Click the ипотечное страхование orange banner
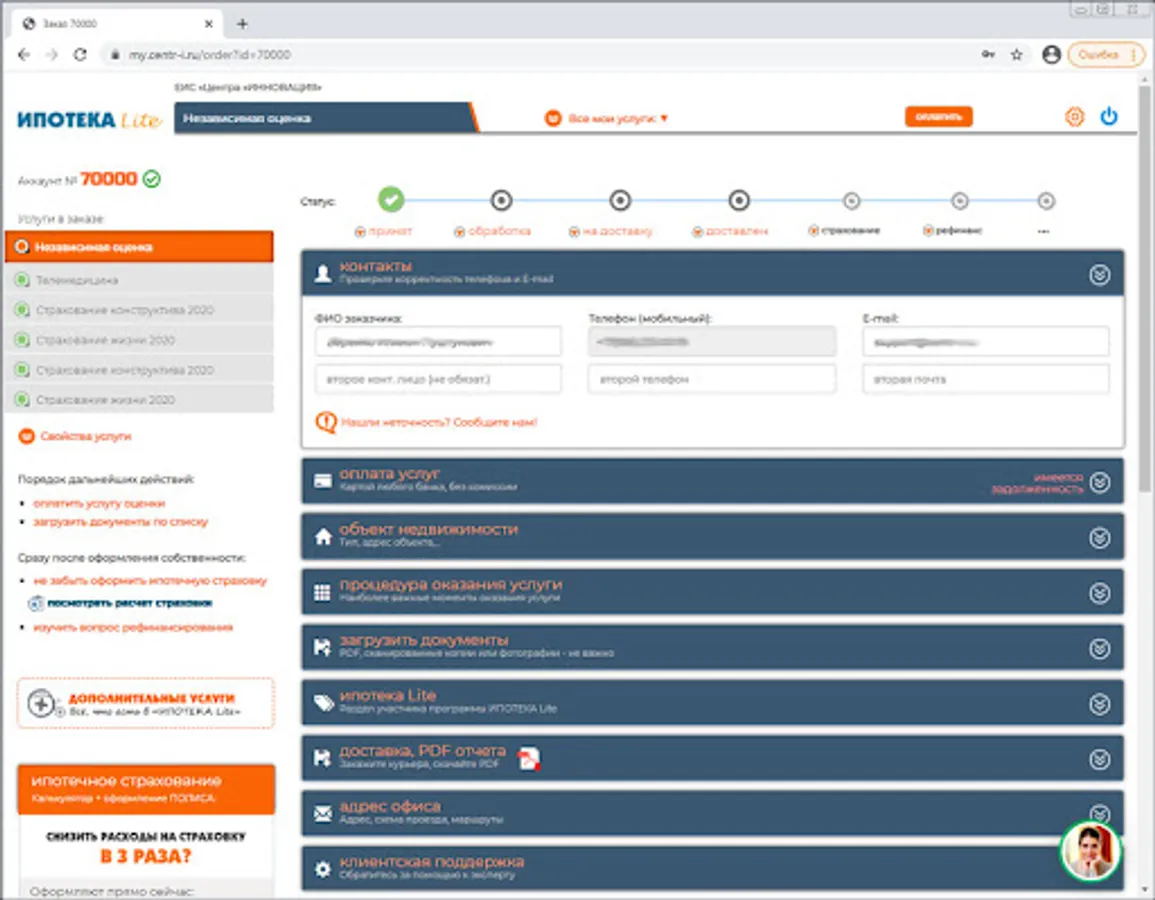1155x900 pixels. pyautogui.click(x=146, y=788)
